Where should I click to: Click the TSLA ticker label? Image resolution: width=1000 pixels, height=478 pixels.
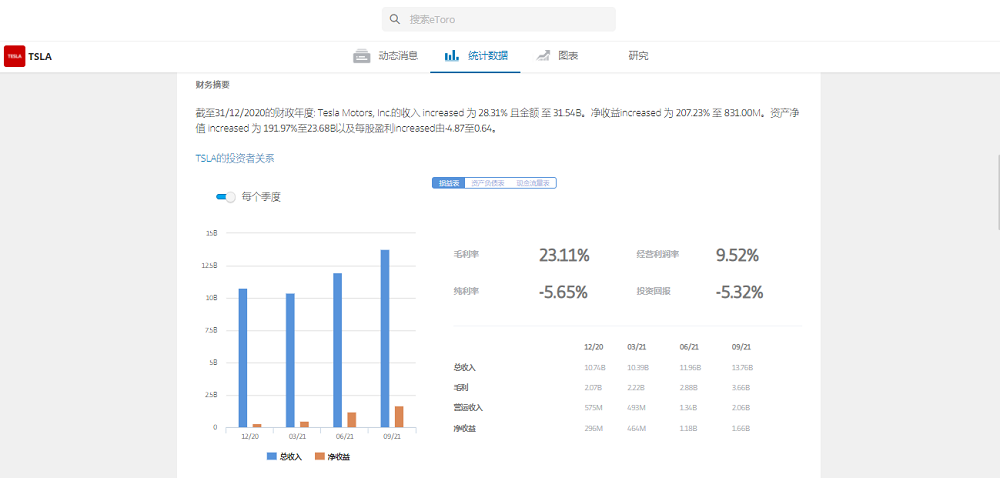click(40, 56)
